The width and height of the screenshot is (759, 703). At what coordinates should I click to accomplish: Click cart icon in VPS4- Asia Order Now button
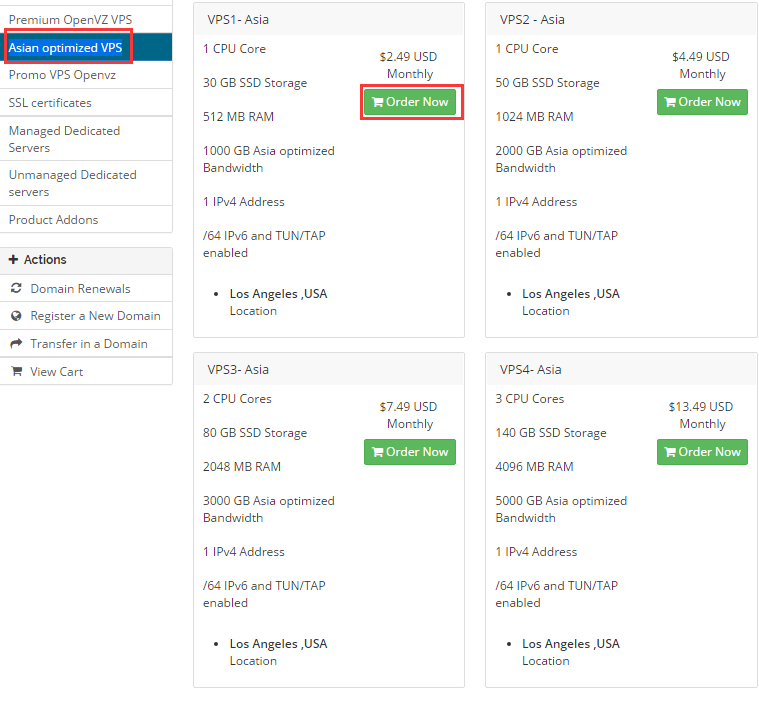670,452
